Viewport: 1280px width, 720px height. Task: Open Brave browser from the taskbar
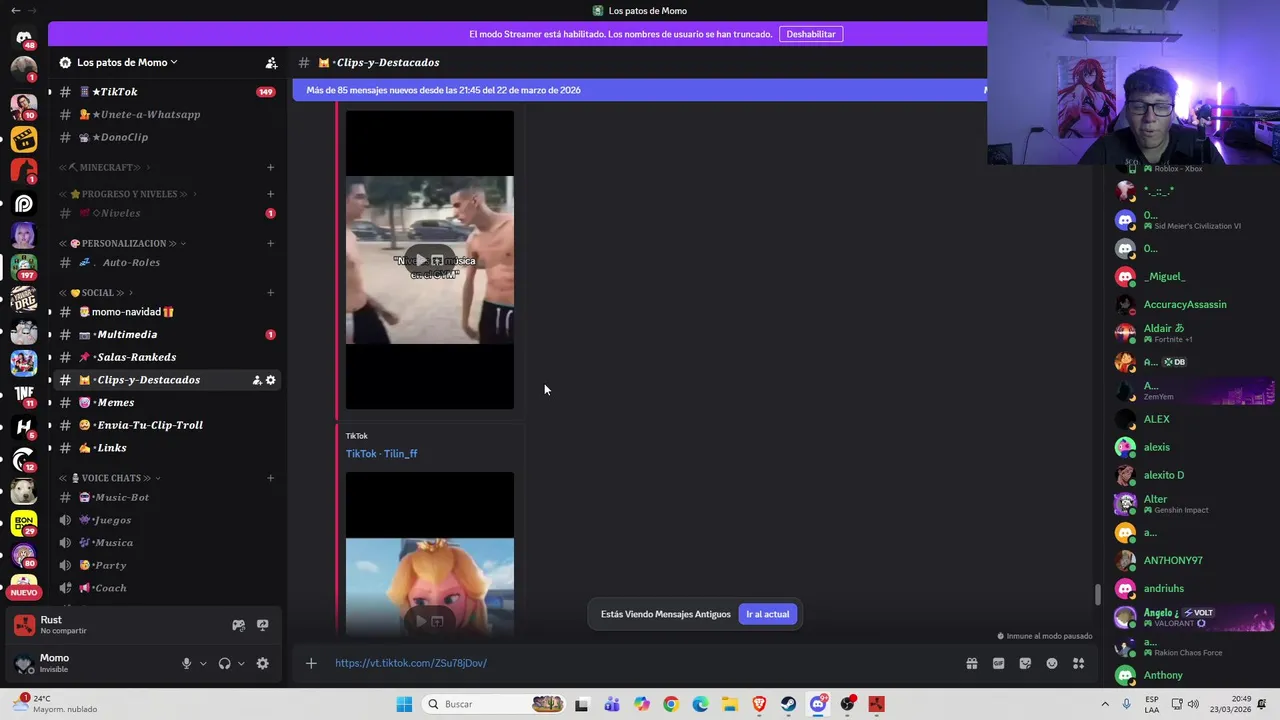point(759,704)
